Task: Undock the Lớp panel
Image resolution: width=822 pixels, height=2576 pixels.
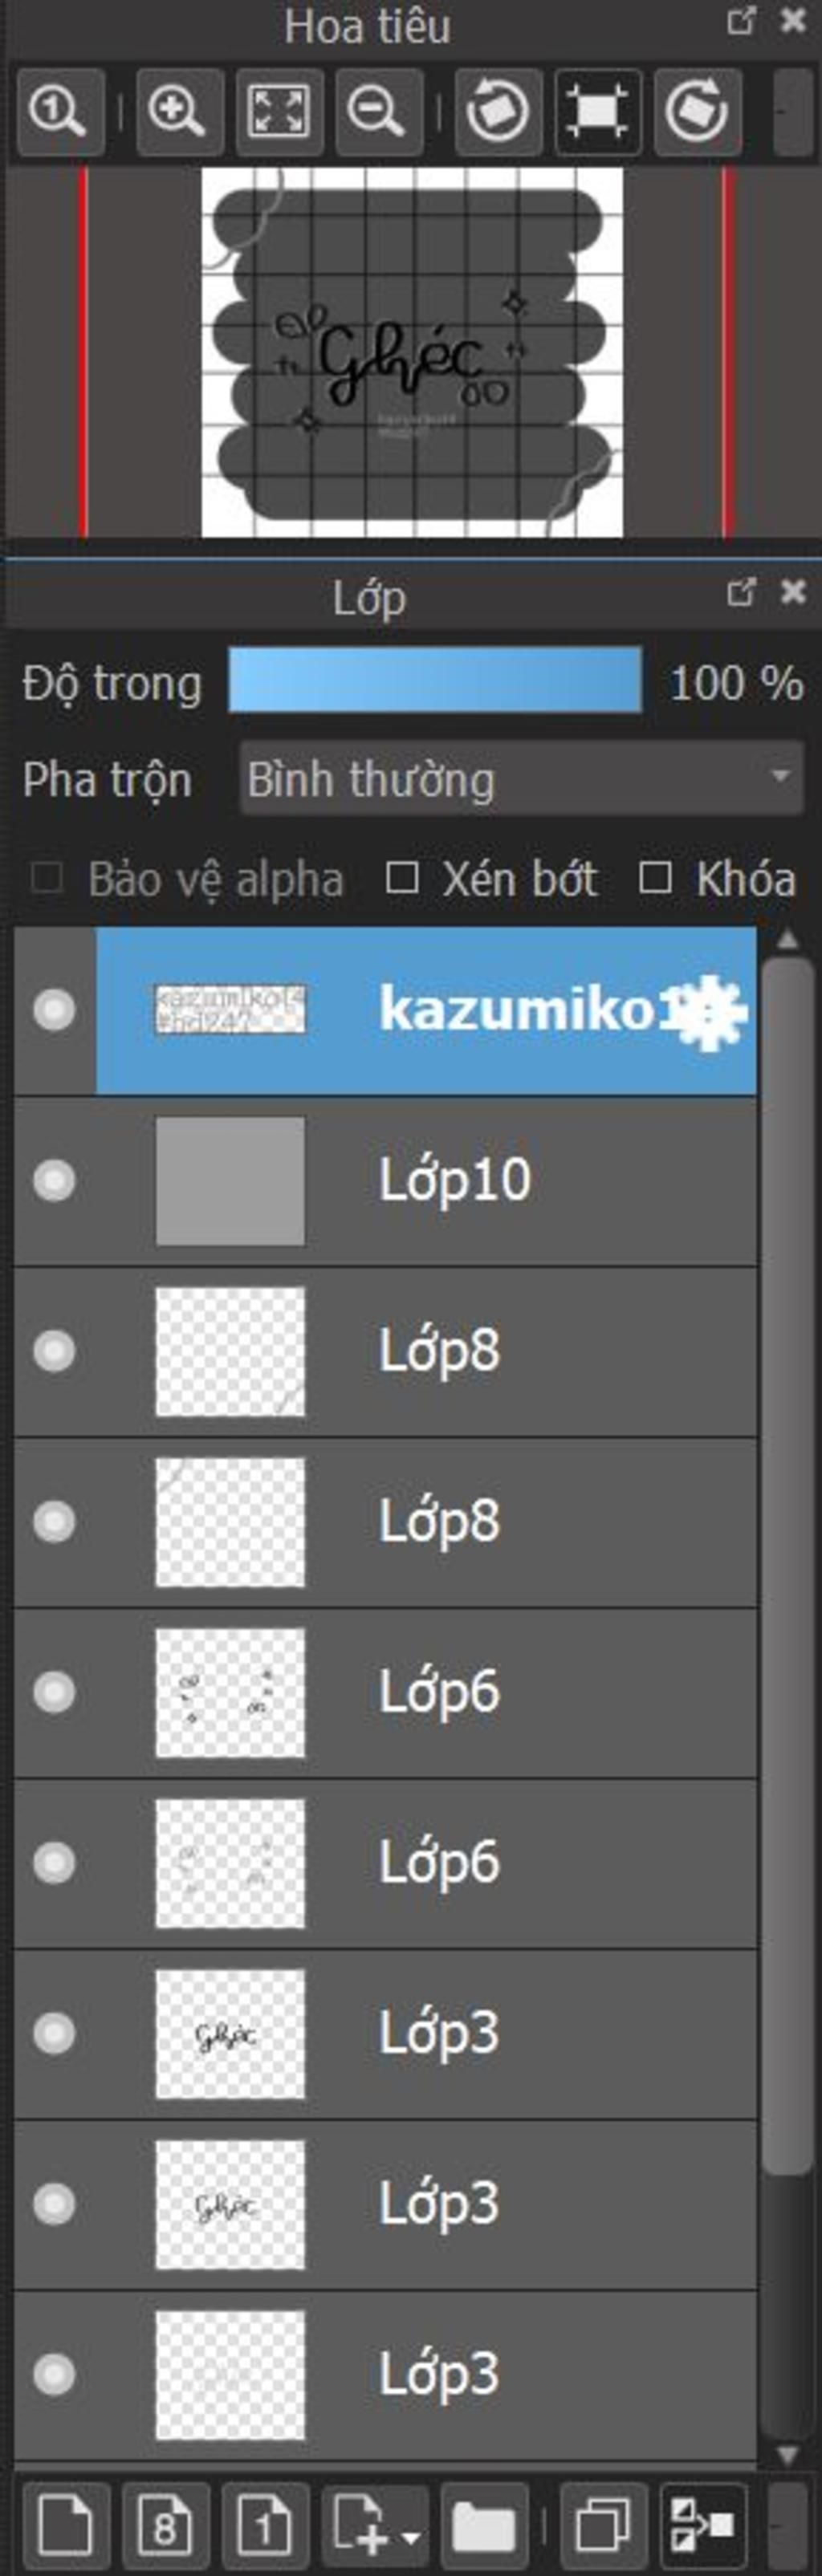Action: click(740, 592)
